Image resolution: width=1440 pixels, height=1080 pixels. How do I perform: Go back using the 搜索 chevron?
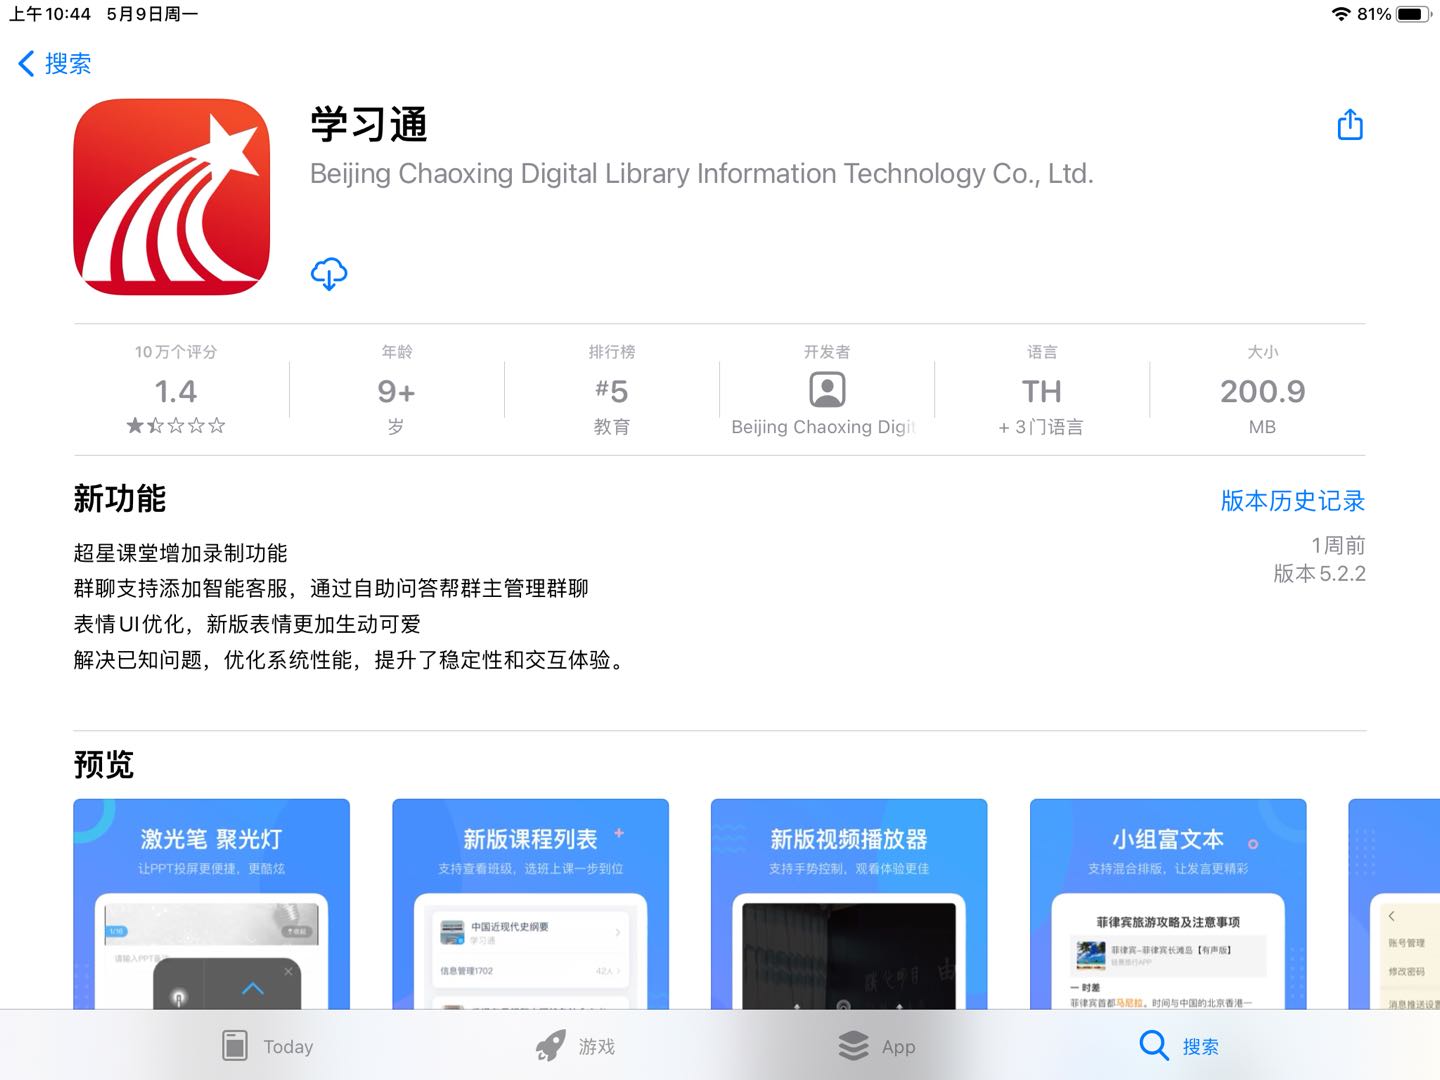[54, 64]
